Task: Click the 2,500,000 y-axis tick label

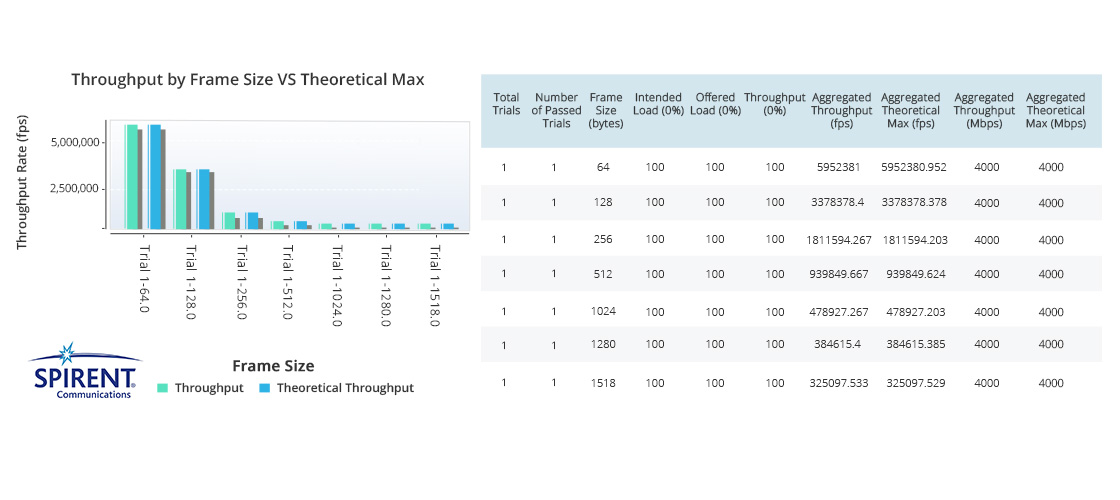Action: [74, 189]
